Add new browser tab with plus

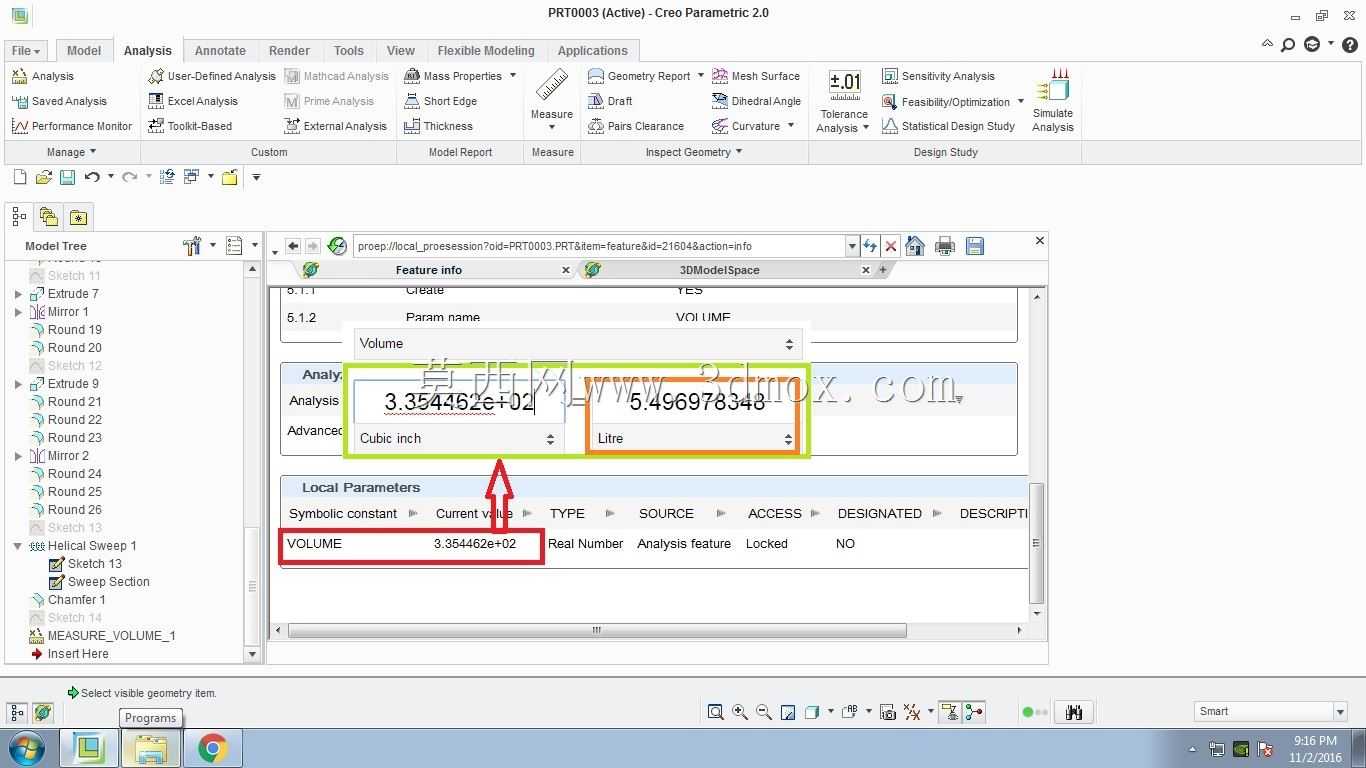883,270
